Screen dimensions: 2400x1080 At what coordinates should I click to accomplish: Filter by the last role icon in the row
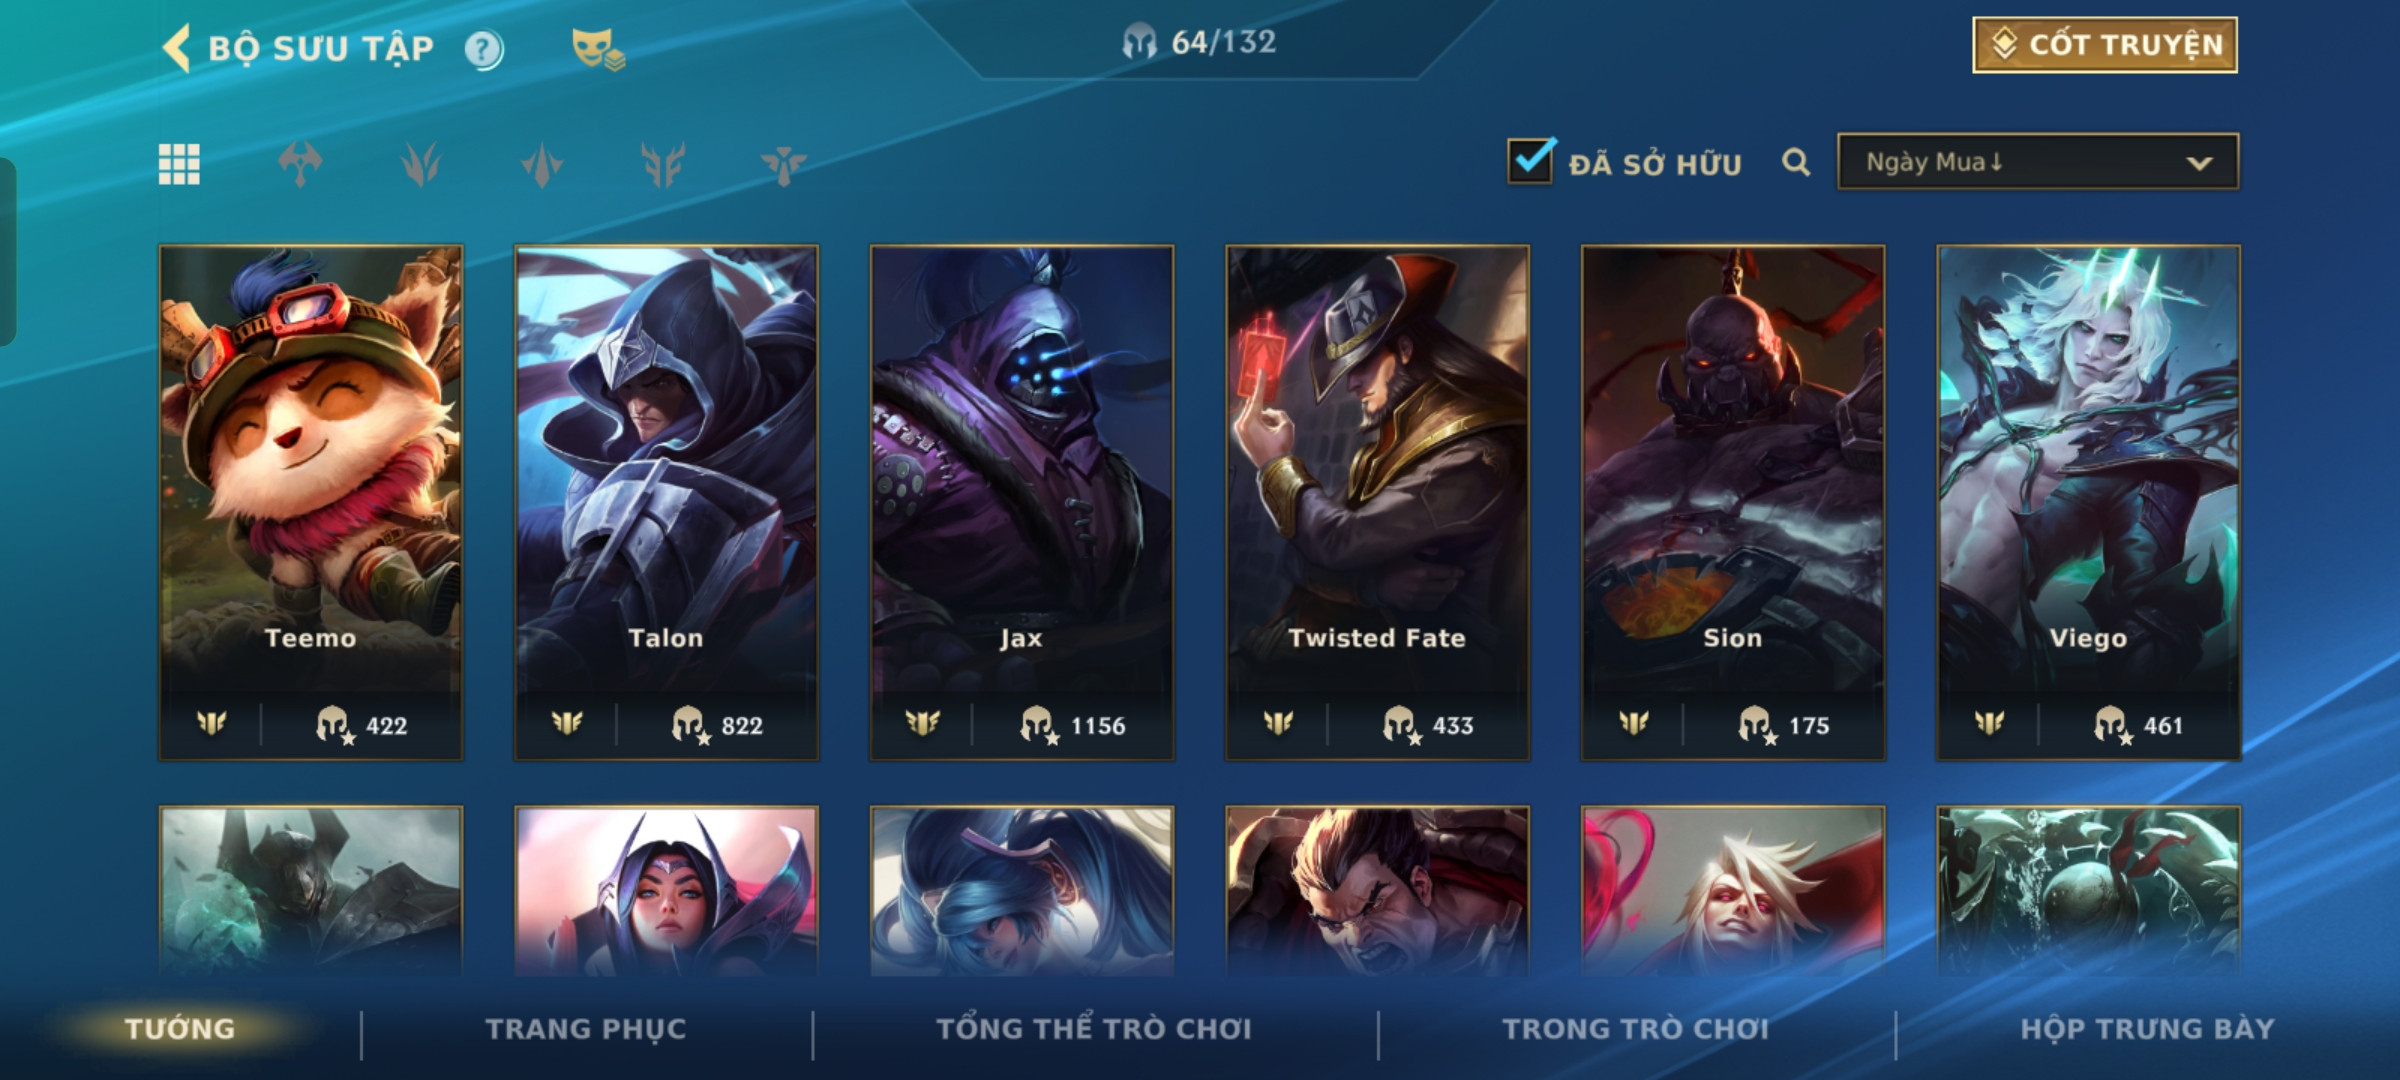[x=783, y=164]
